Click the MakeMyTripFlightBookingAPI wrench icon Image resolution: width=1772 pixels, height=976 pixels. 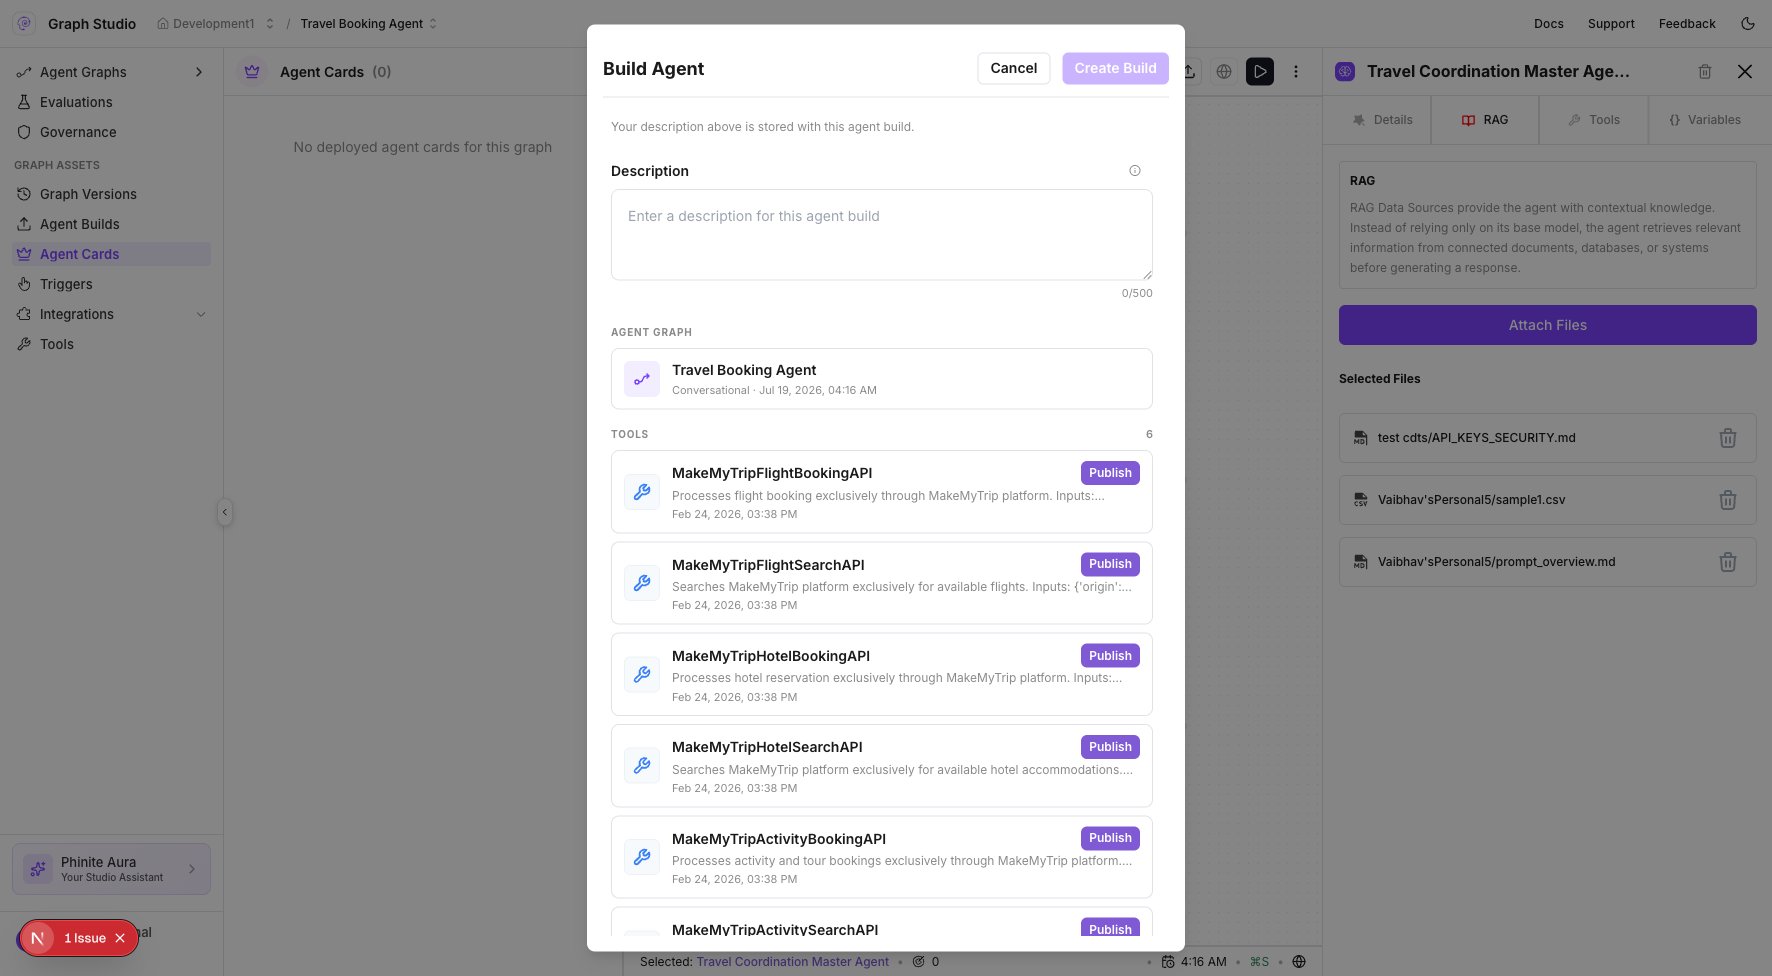[x=642, y=492]
